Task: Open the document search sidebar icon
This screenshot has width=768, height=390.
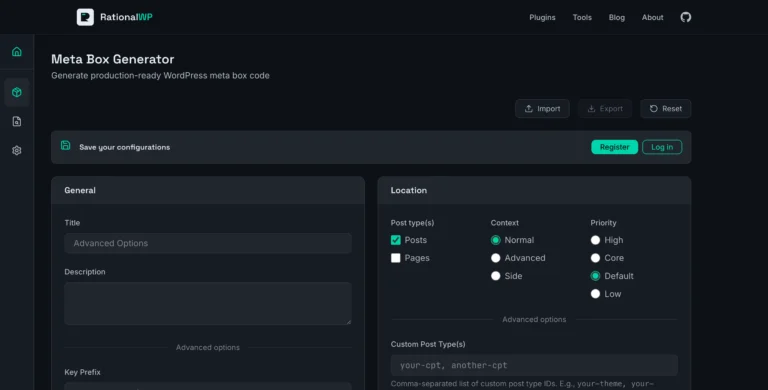Action: click(x=17, y=122)
